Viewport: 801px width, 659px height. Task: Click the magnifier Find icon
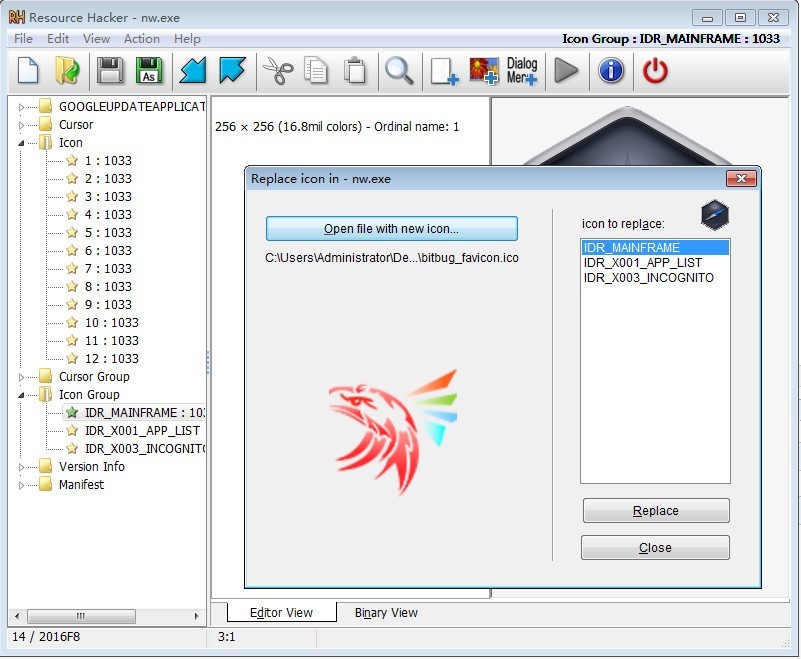pos(399,71)
